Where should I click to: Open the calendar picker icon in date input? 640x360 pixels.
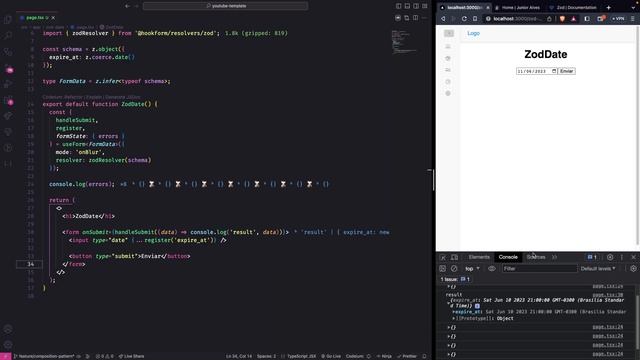(x=554, y=71)
